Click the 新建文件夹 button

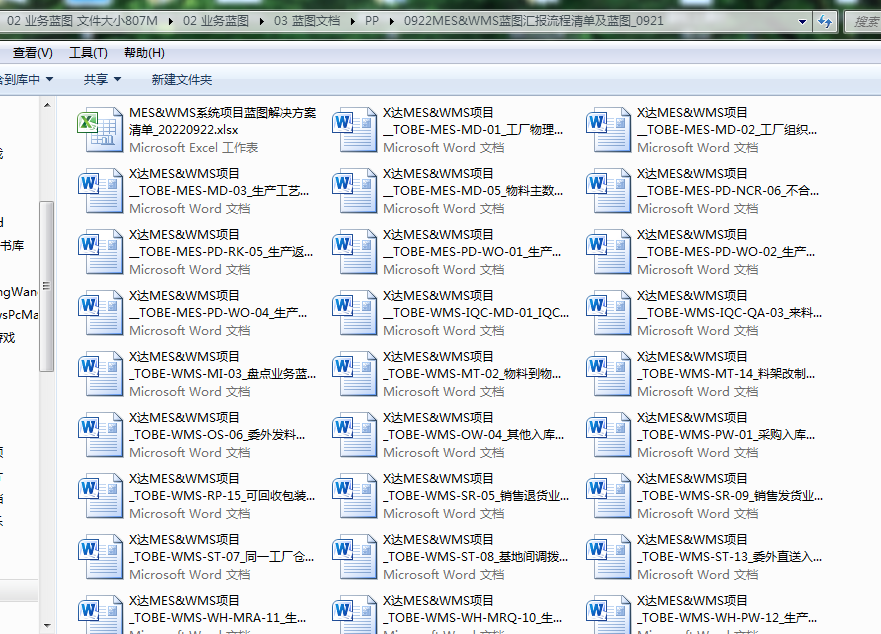(x=182, y=79)
